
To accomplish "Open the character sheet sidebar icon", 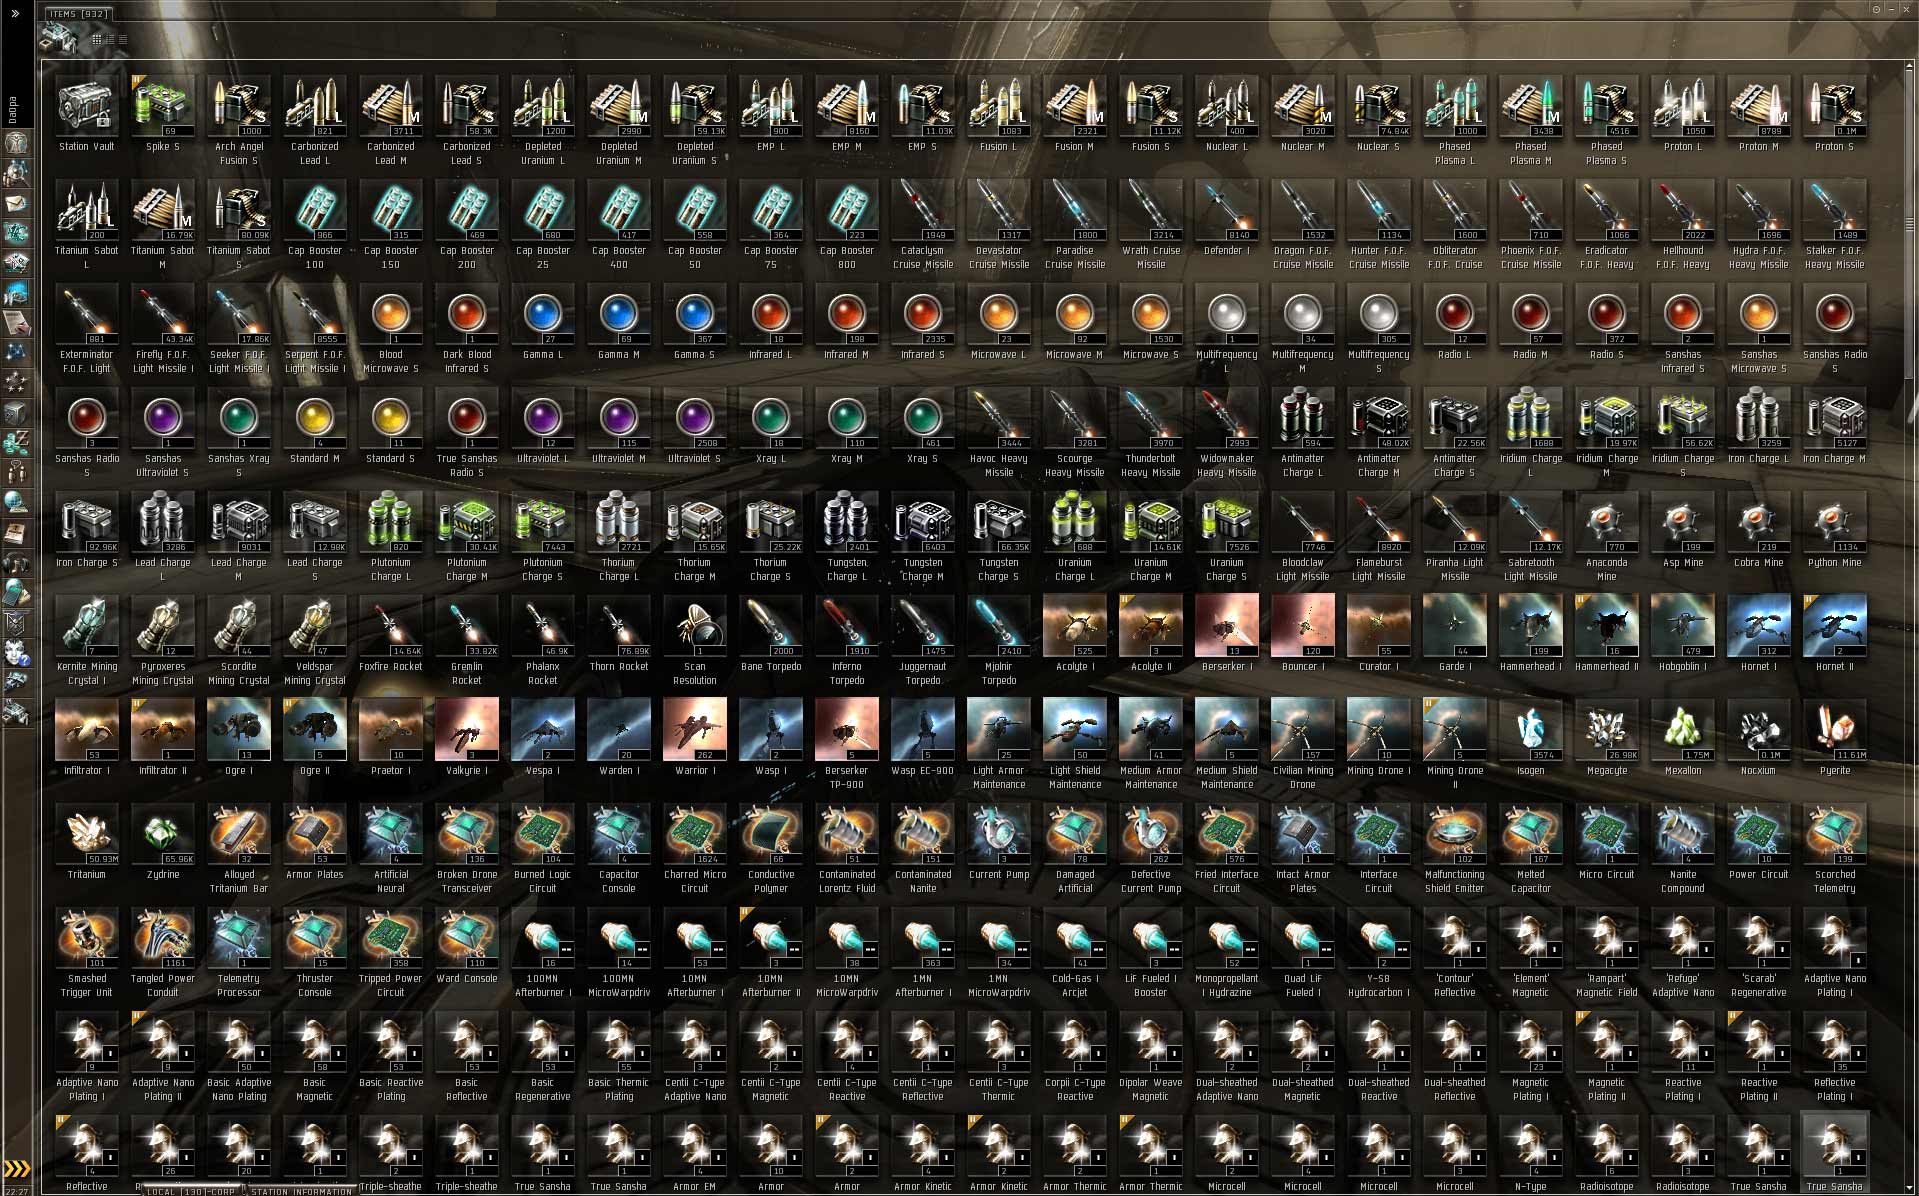I will 15,143.
